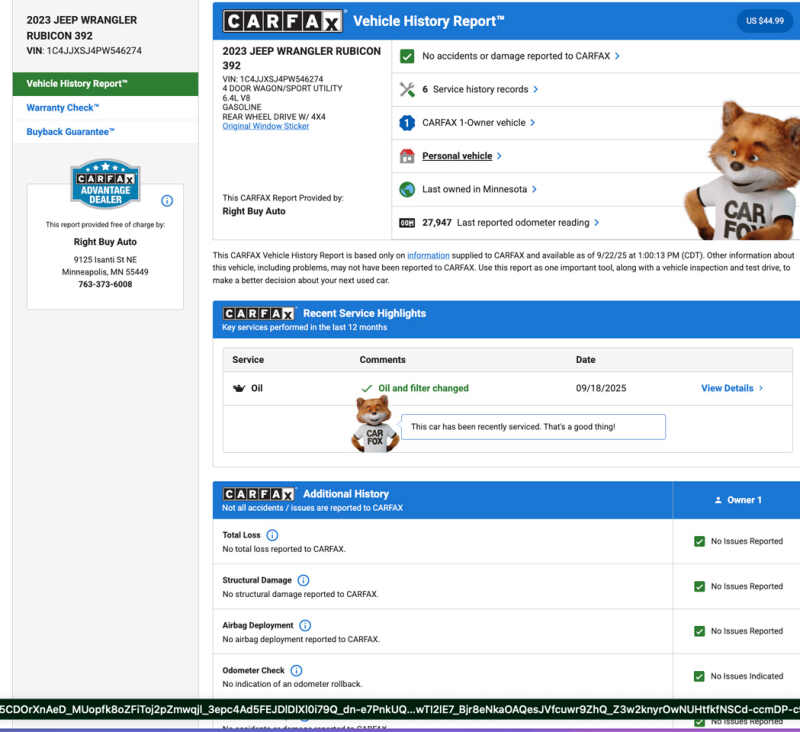Click the wrench service history icon
Viewport: 800px width, 732px height.
tap(407, 89)
